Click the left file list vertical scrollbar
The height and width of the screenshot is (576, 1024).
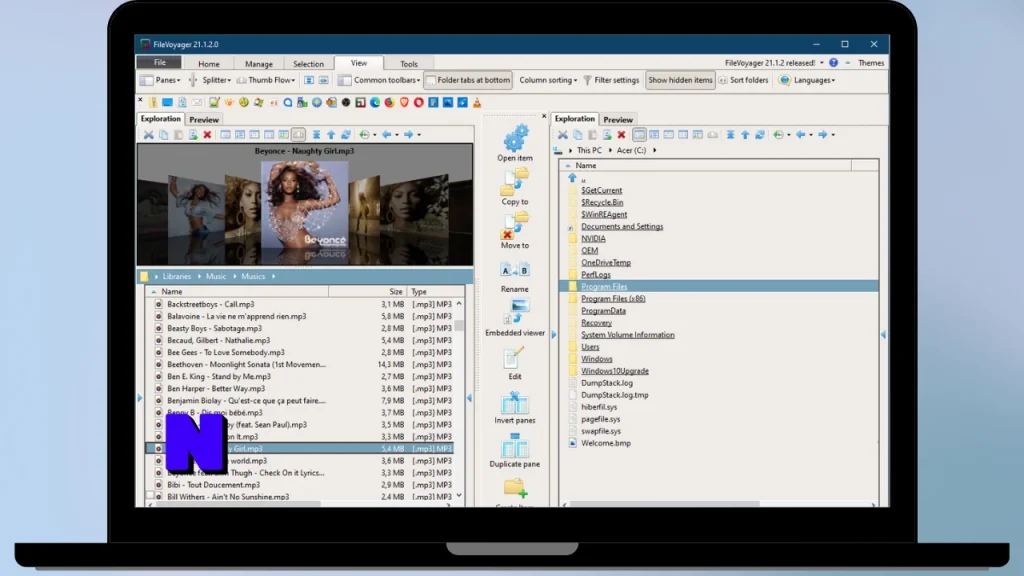tap(459, 400)
